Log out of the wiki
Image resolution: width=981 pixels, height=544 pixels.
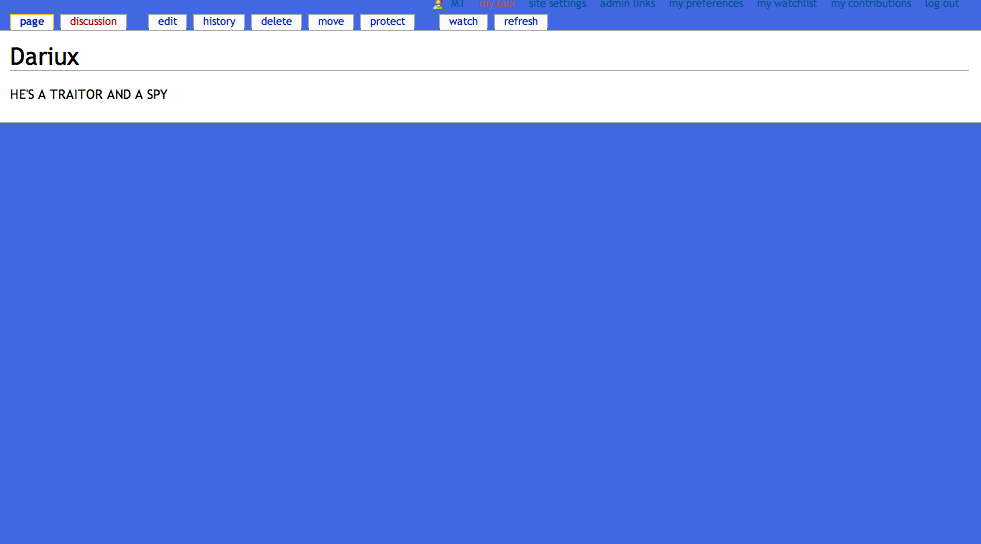point(942,4)
